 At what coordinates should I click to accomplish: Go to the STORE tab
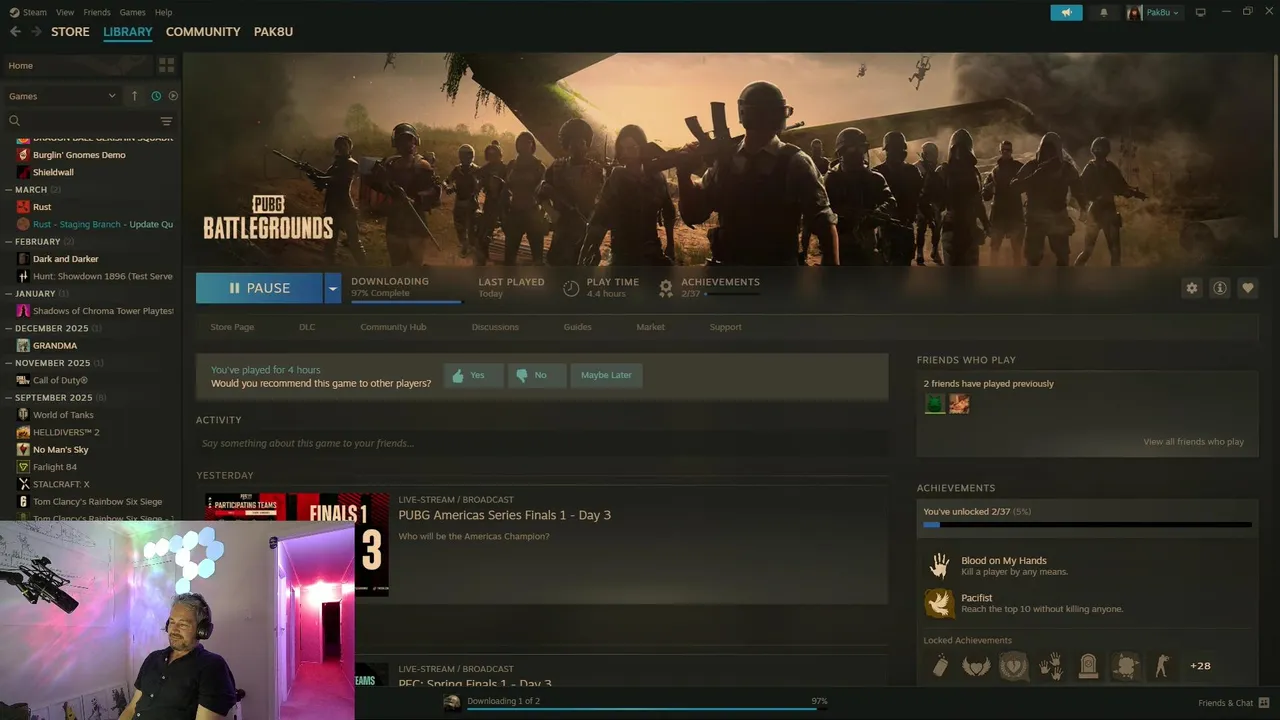pos(70,32)
